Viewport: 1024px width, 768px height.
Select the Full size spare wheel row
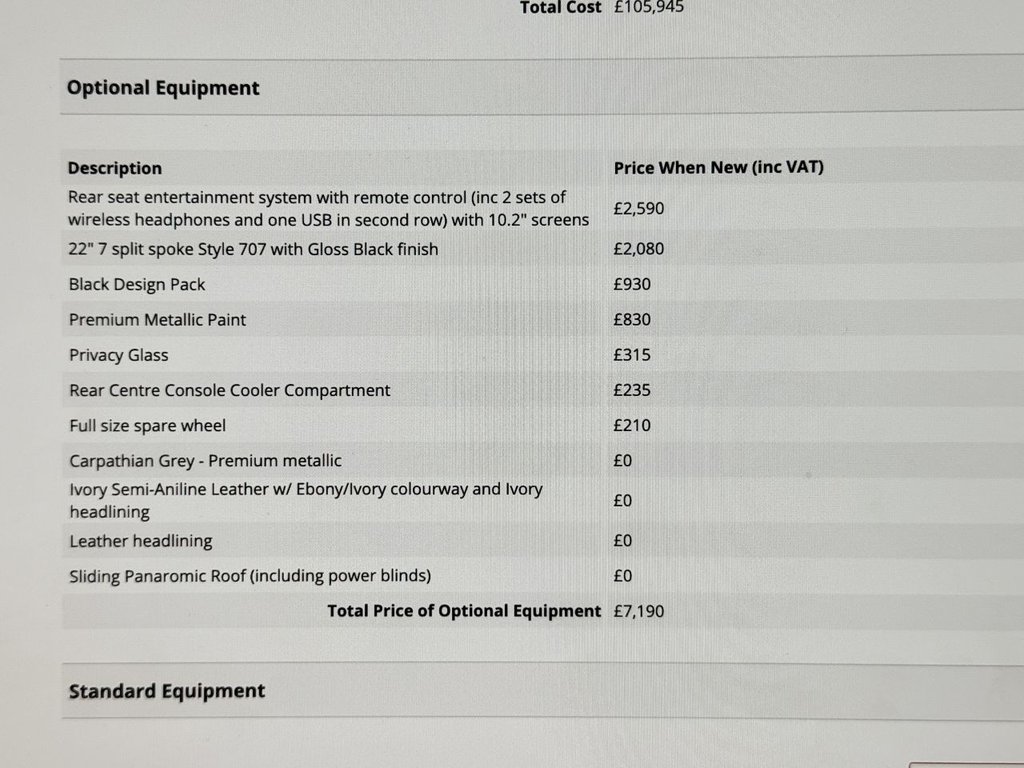147,425
